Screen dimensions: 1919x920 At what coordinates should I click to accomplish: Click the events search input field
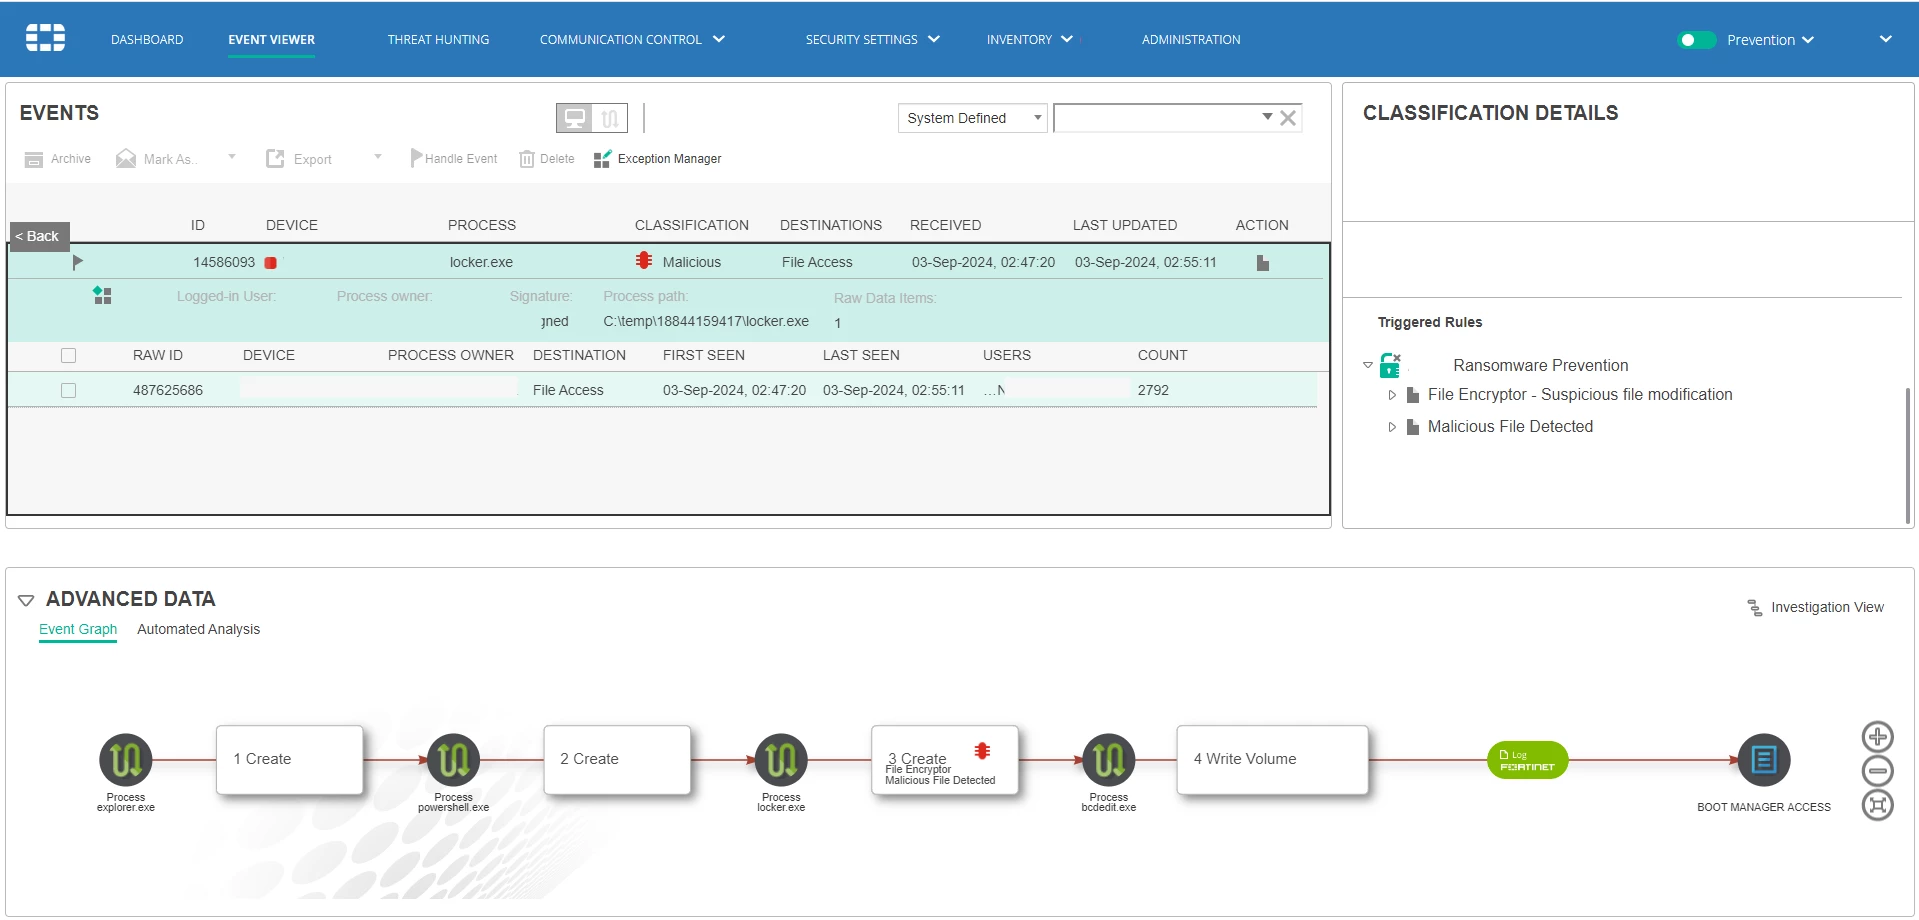pyautogui.click(x=1156, y=118)
